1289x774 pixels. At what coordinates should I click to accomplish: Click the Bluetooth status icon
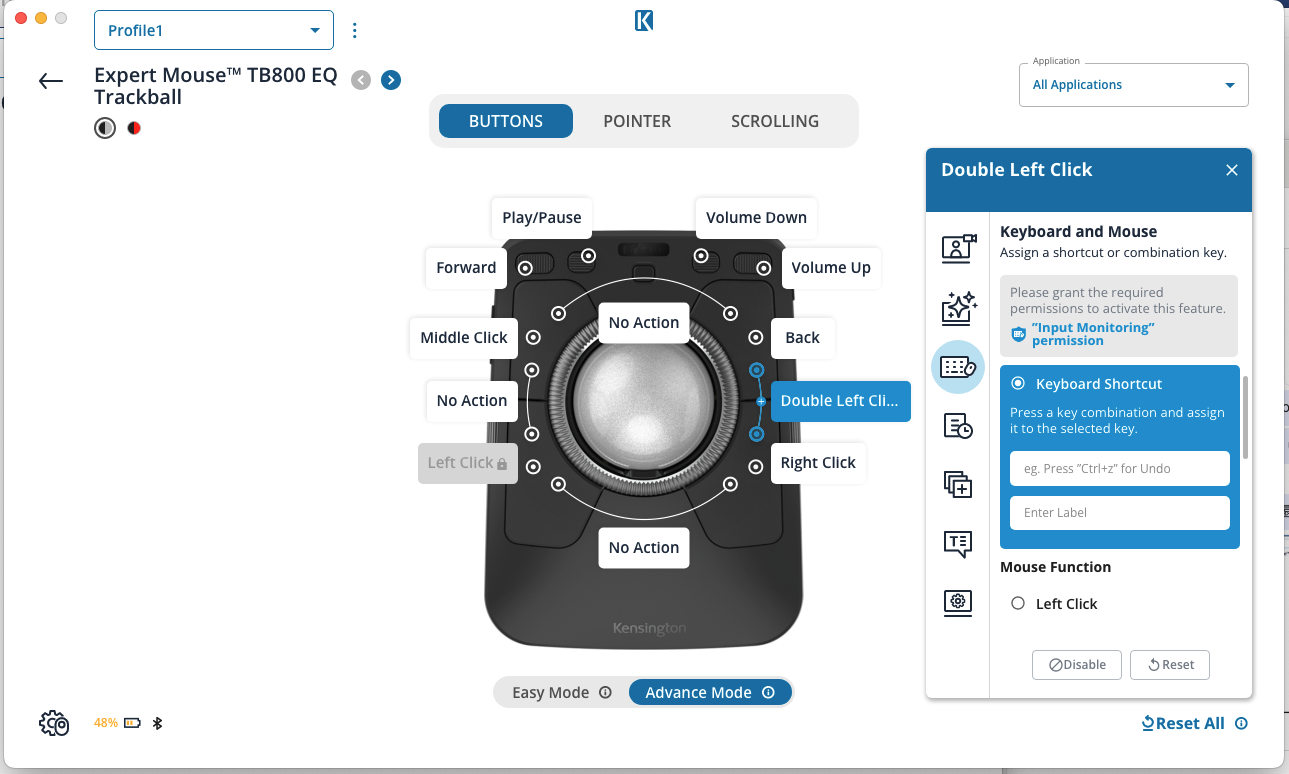(157, 722)
